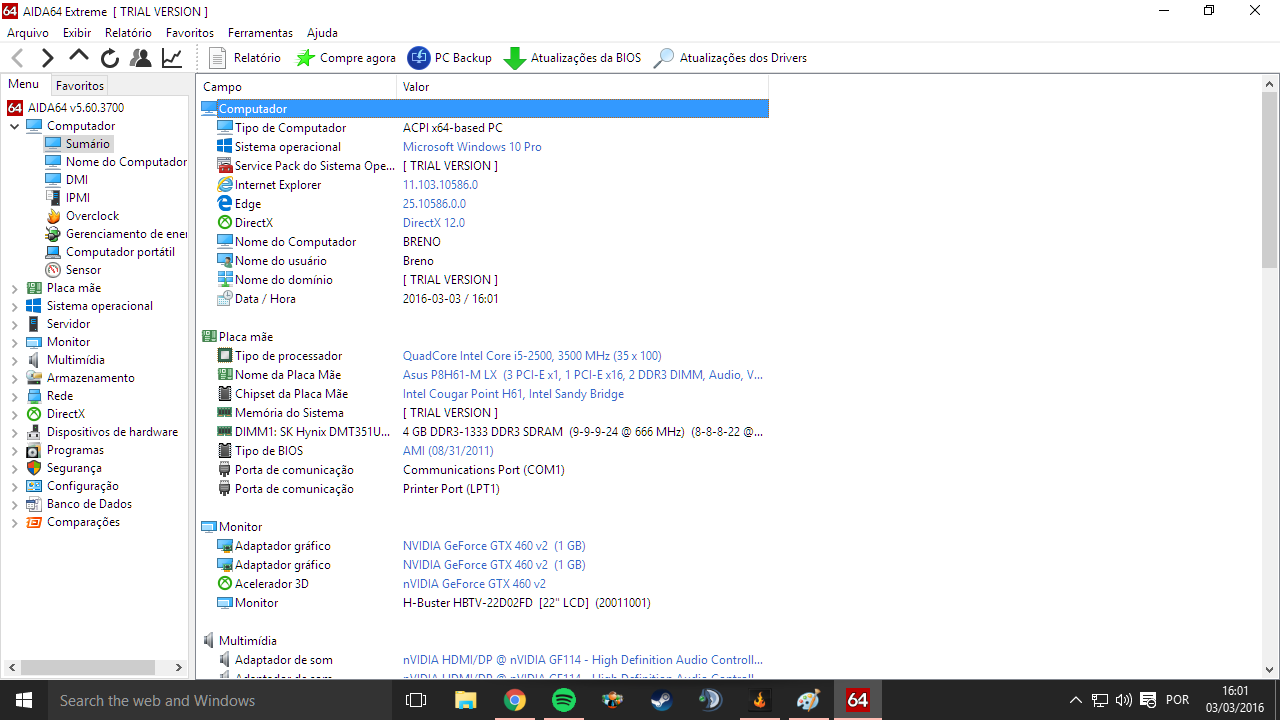This screenshot has height=720, width=1280.
Task: Expand the Sistema operacional tree node
Action: pos(15,306)
